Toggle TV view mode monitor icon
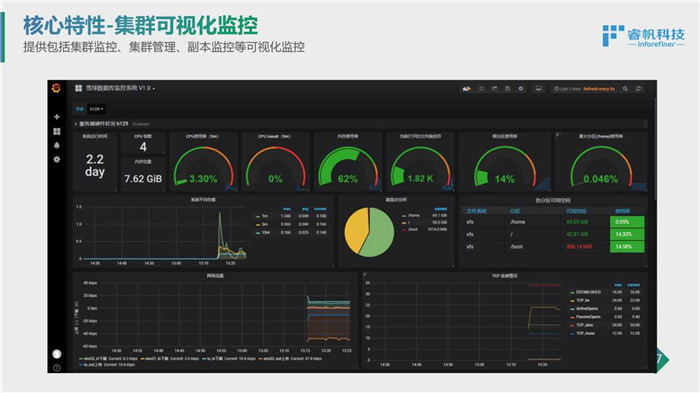The height and width of the screenshot is (393, 700). (539, 88)
